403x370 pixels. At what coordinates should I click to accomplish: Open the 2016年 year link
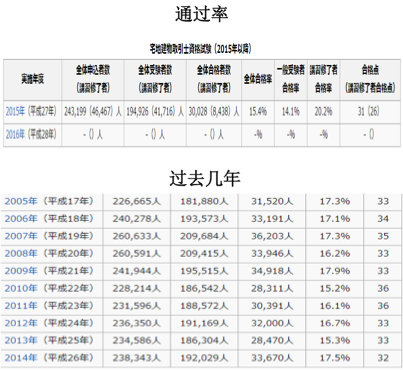[x=15, y=134]
